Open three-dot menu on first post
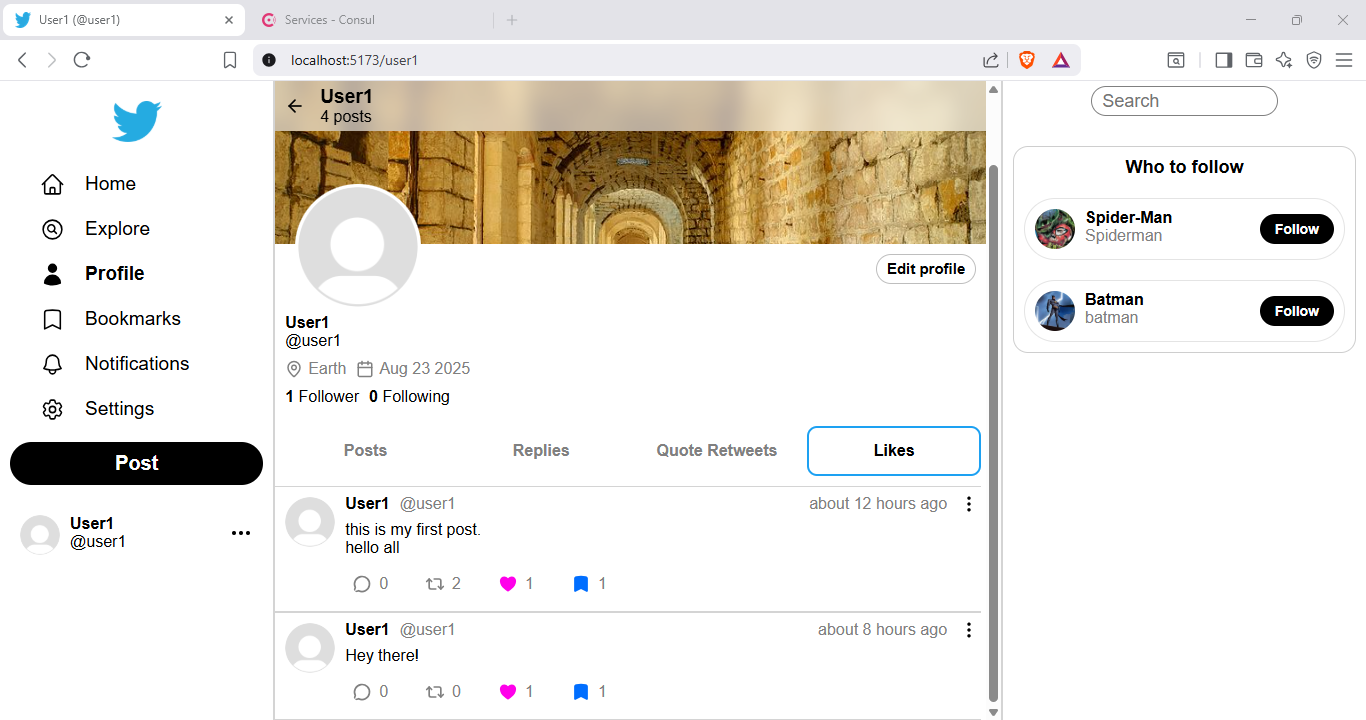 968,504
